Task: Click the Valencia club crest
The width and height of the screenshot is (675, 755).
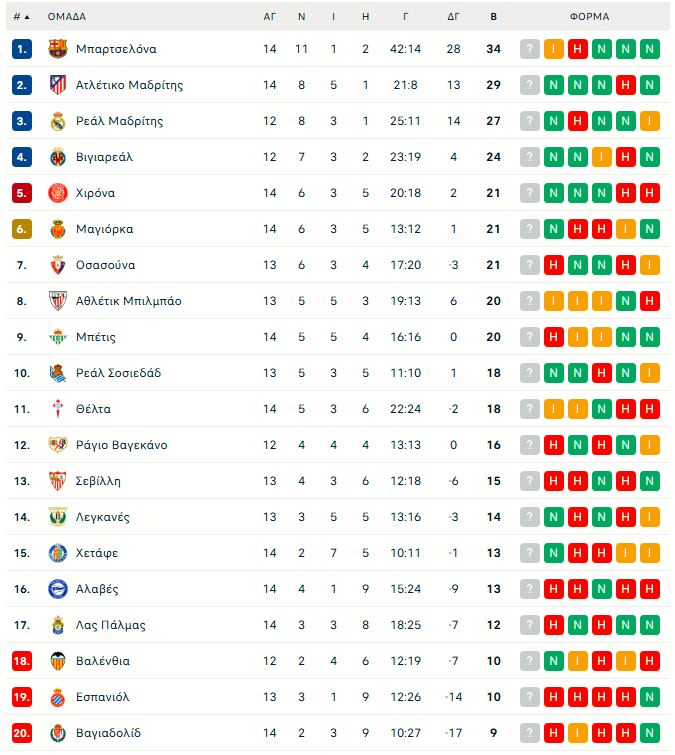Action: (x=57, y=661)
